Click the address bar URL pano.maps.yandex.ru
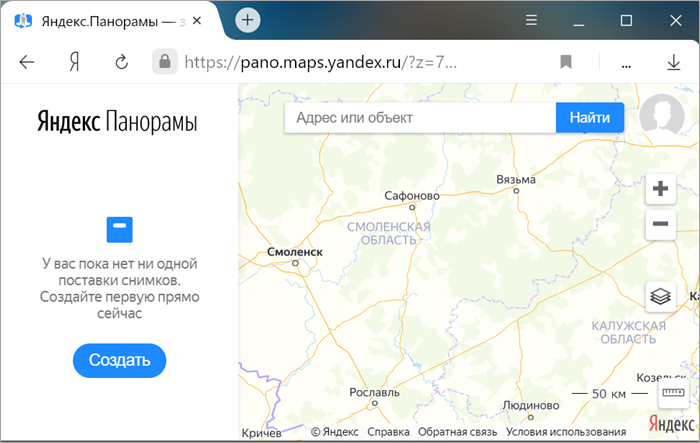The width and height of the screenshot is (700, 443). pyautogui.click(x=321, y=62)
